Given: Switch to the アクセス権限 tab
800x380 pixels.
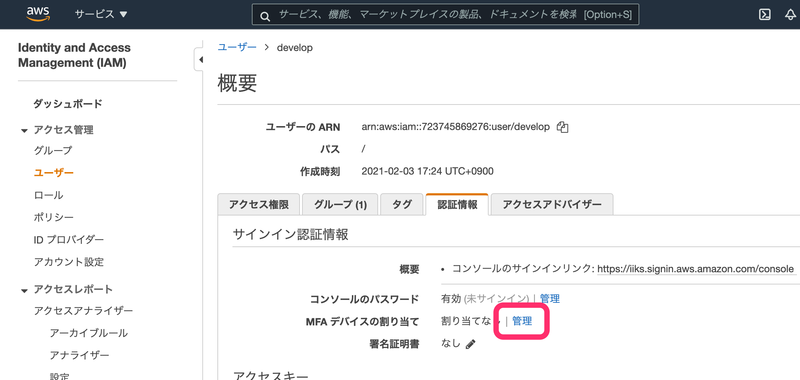Looking at the screenshot, I should pos(259,205).
